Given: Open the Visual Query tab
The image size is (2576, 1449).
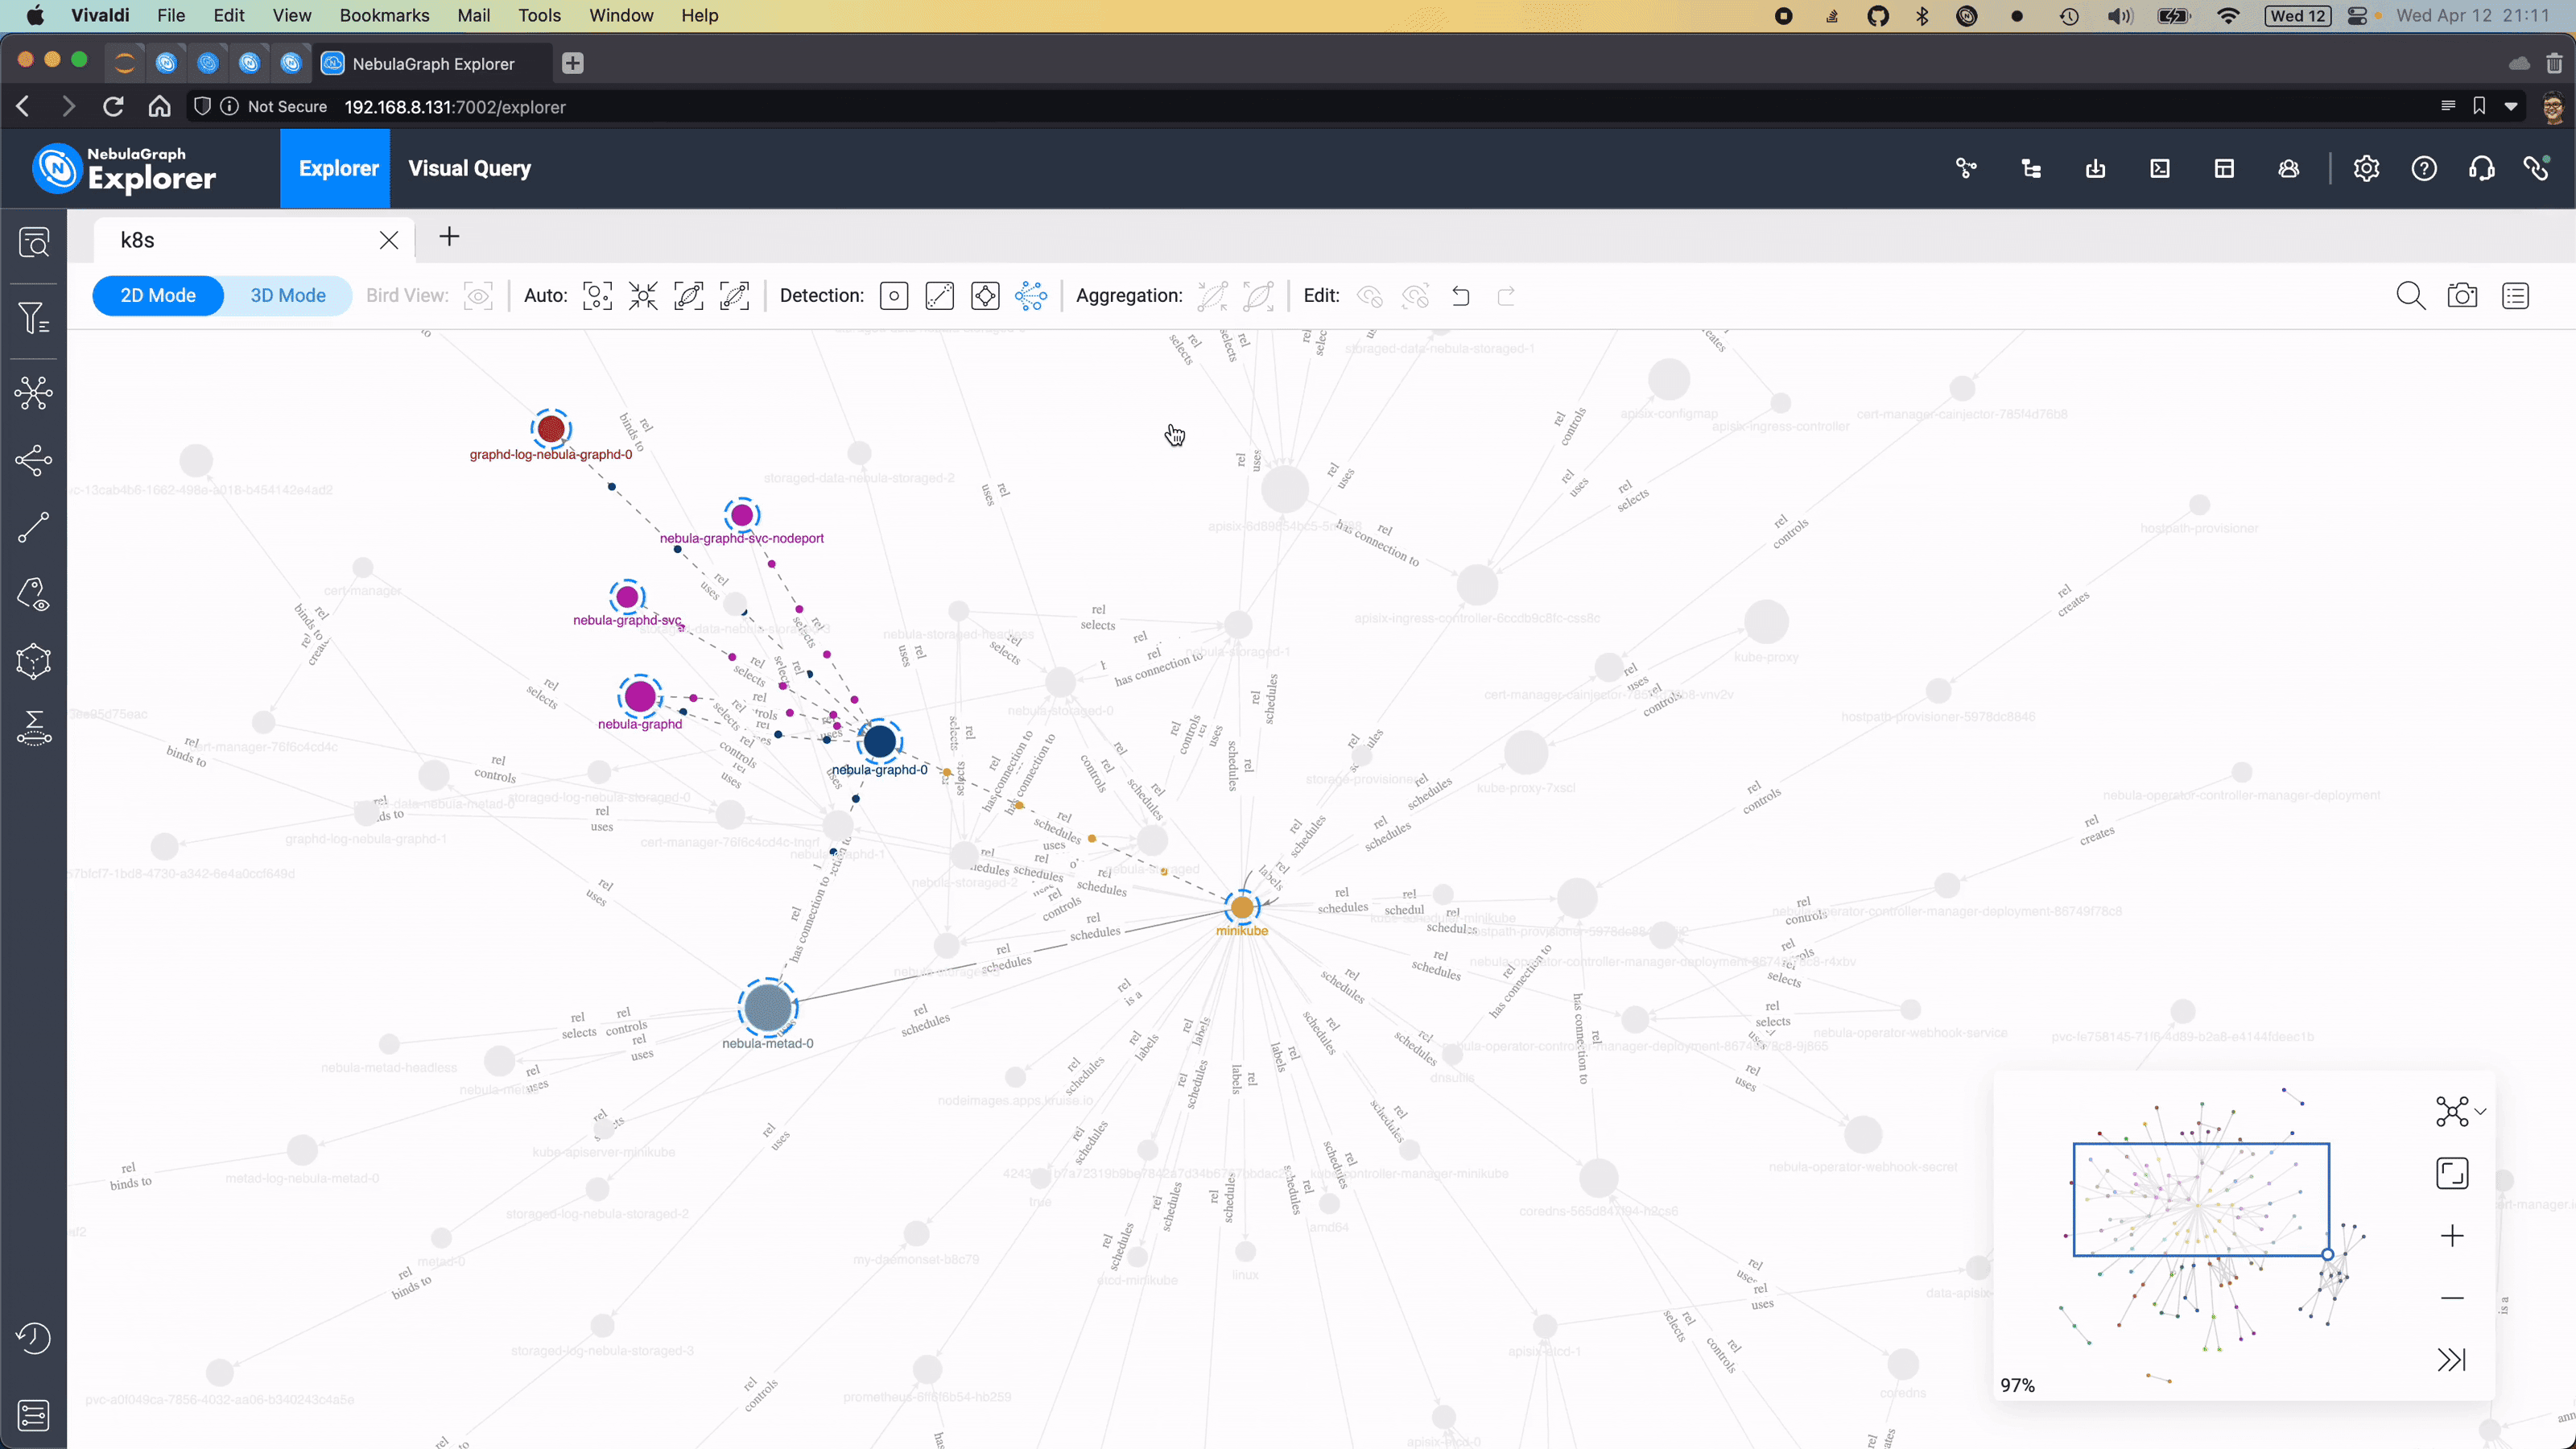Looking at the screenshot, I should 469,169.
